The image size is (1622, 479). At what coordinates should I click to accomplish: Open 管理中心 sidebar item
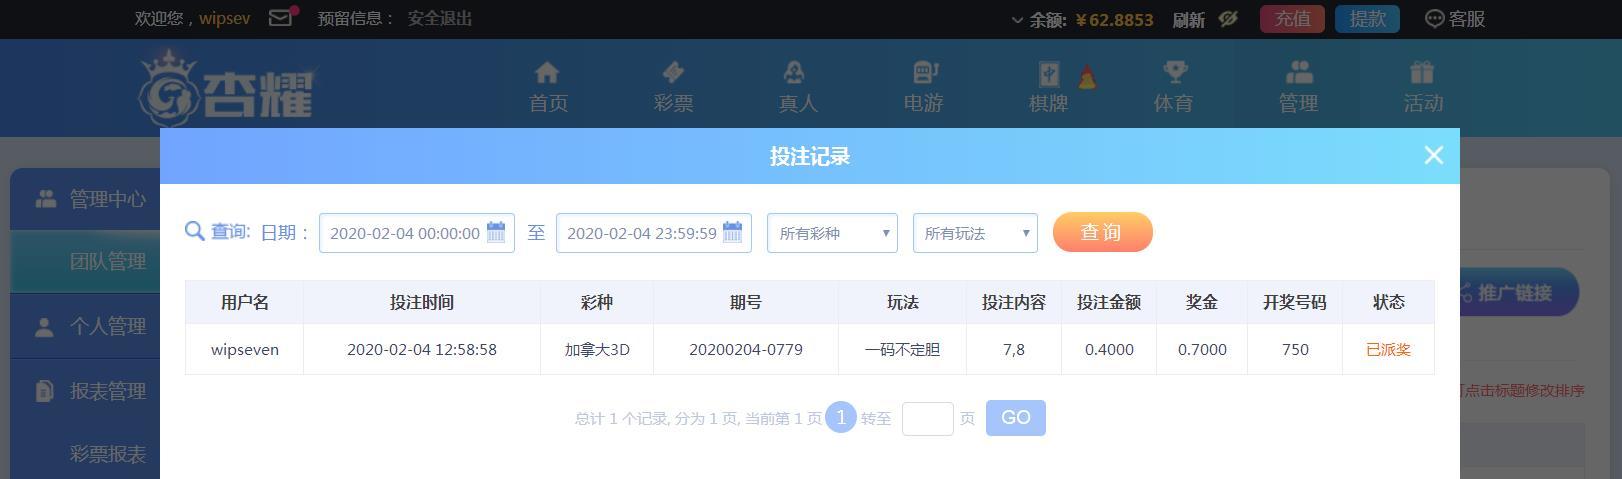[85, 199]
